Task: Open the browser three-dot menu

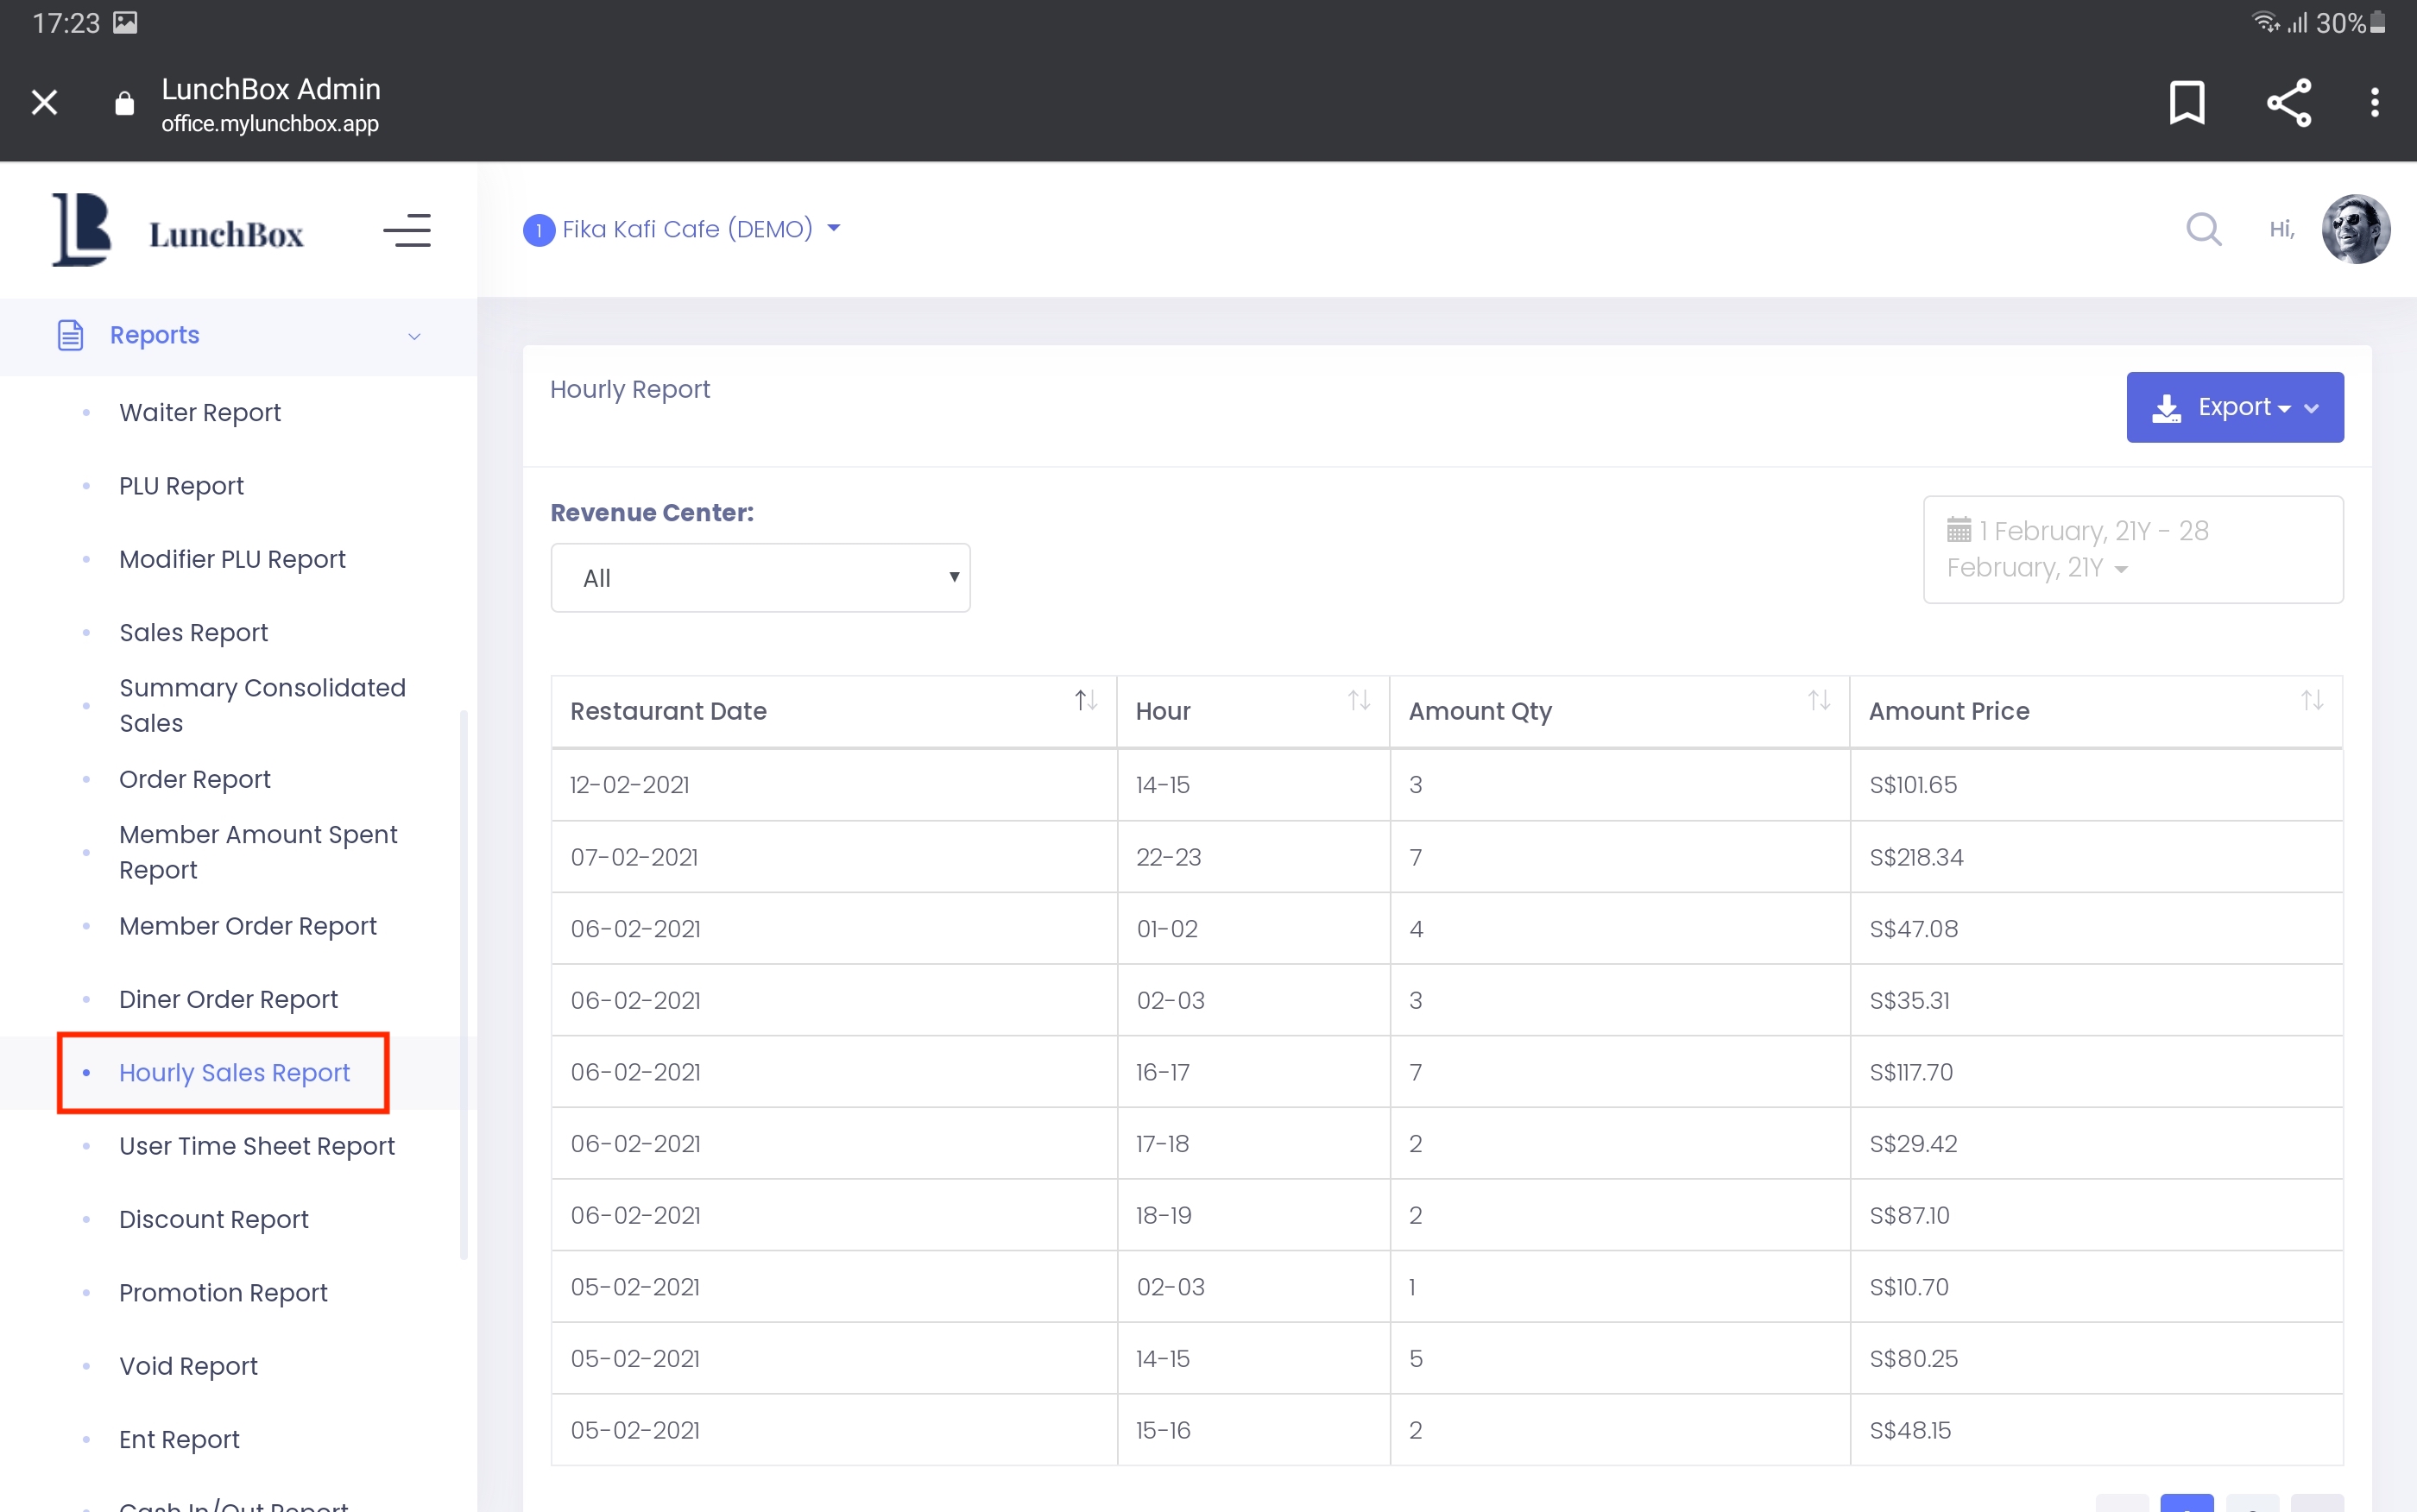Action: [2374, 102]
